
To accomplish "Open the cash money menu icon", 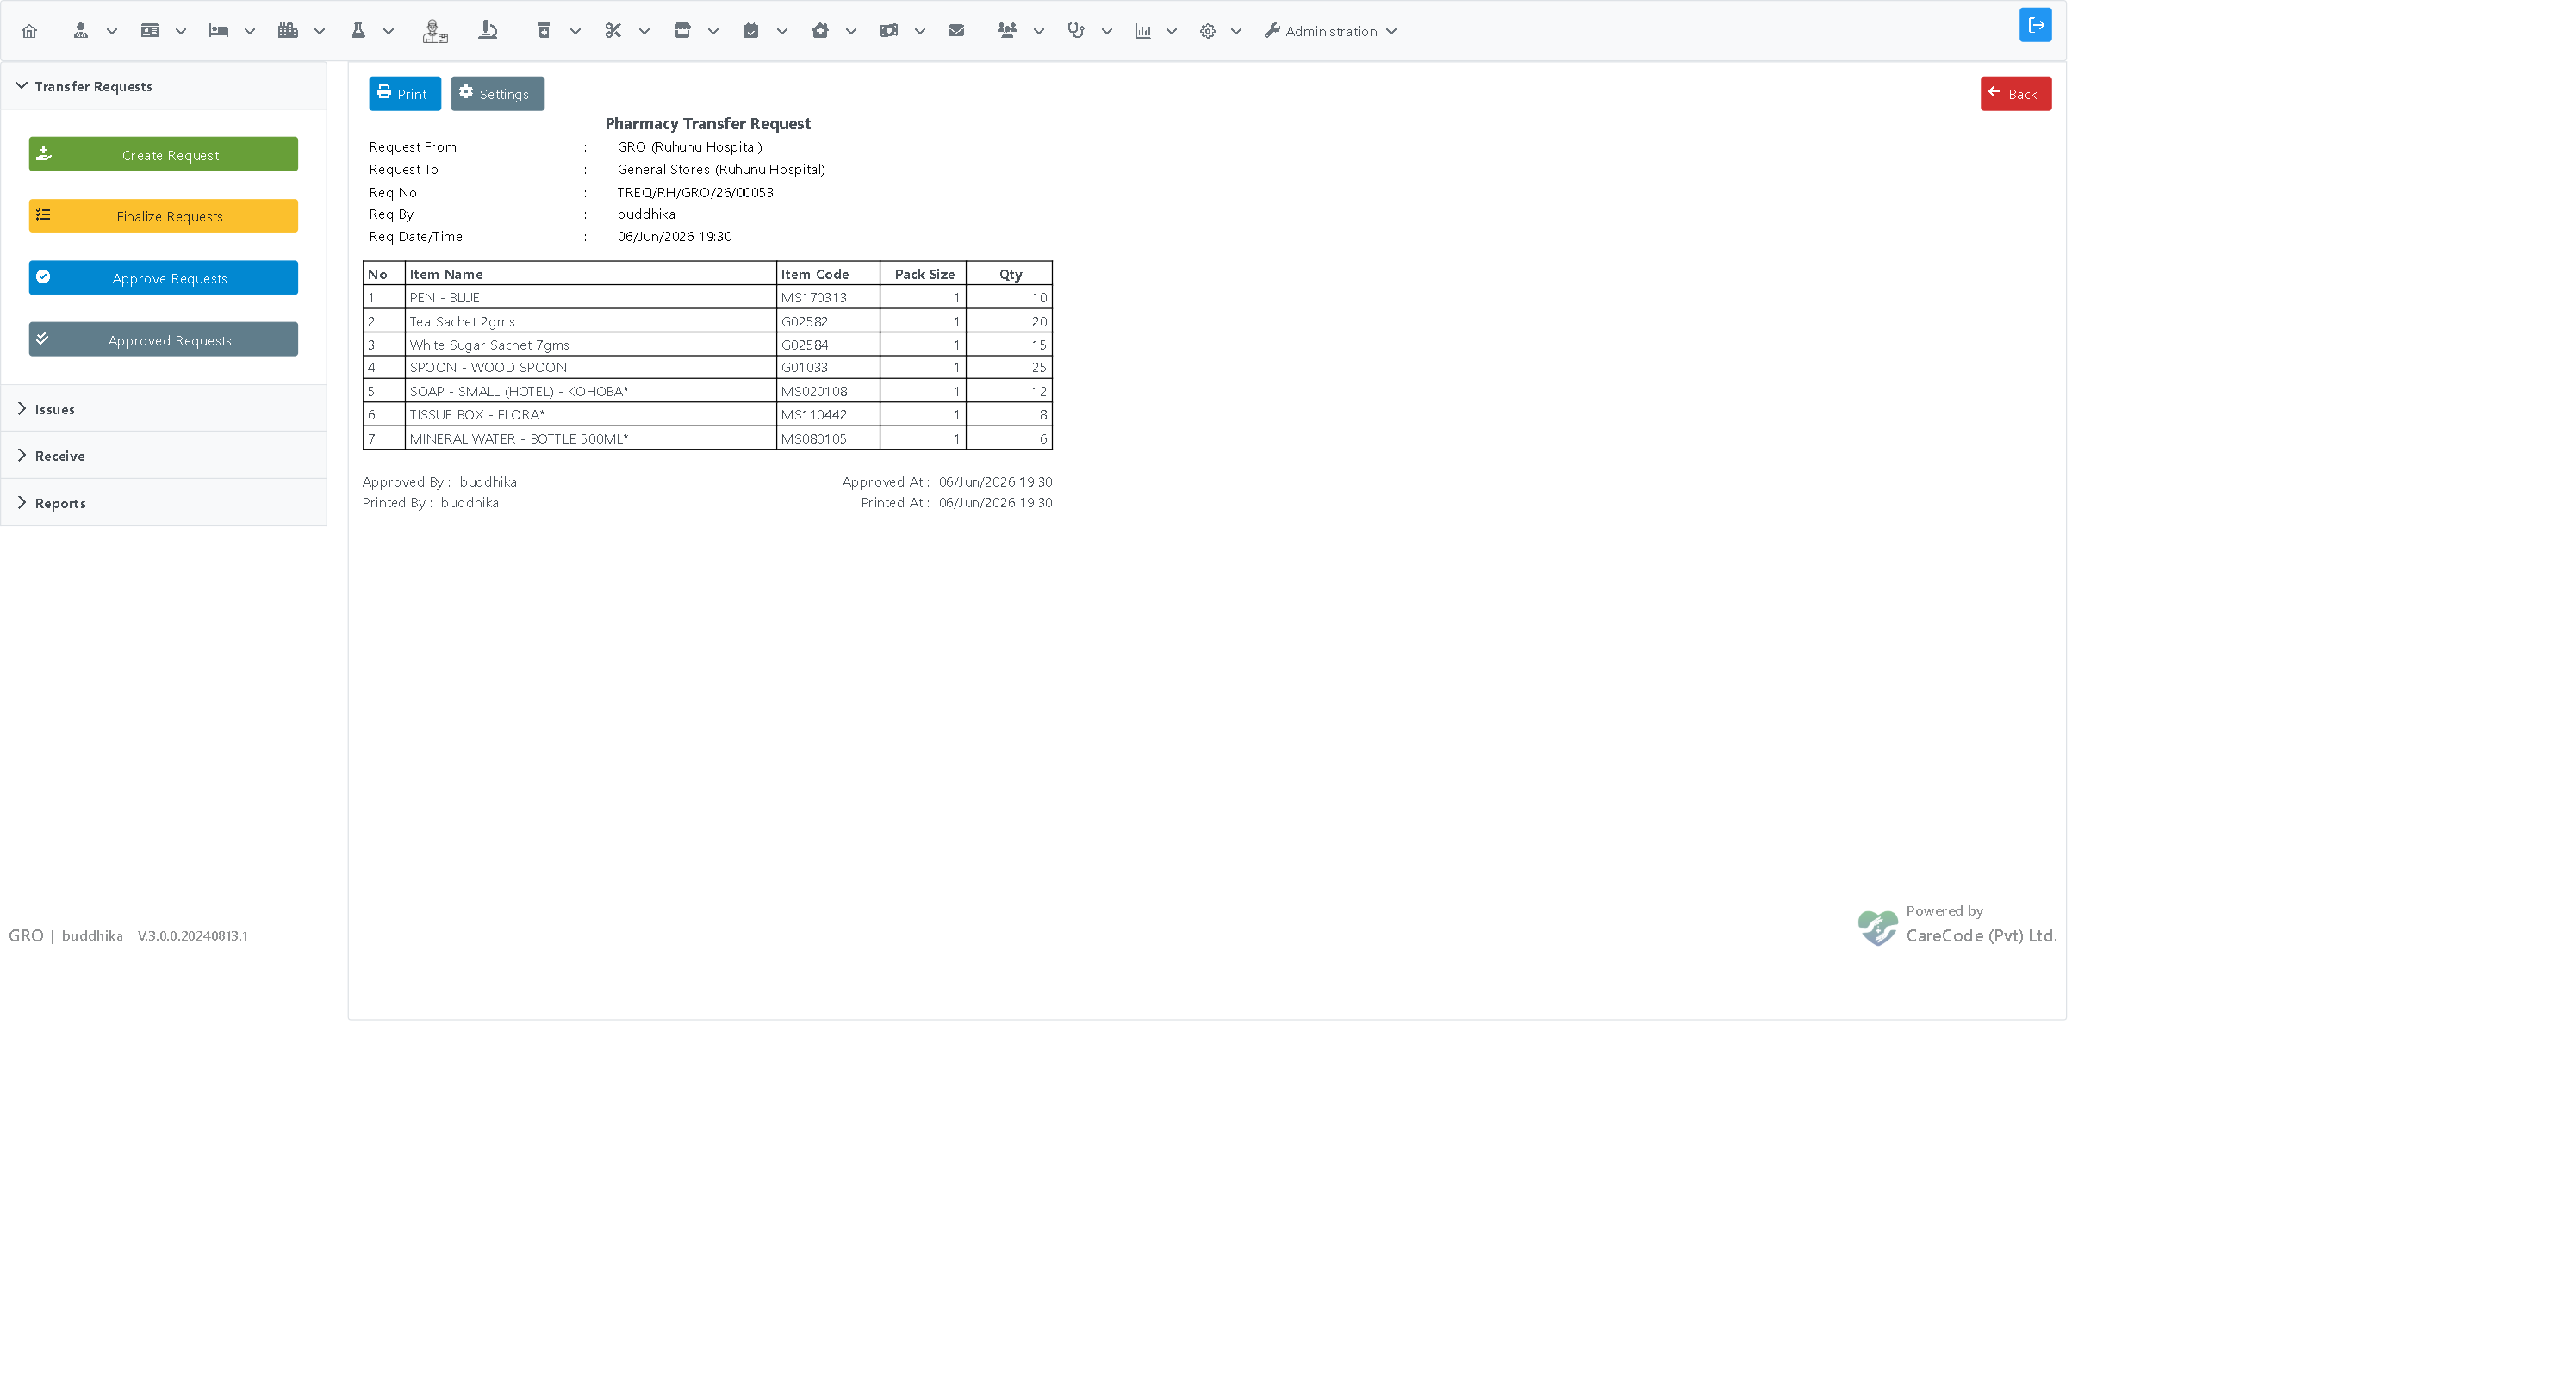I will click(x=889, y=31).
